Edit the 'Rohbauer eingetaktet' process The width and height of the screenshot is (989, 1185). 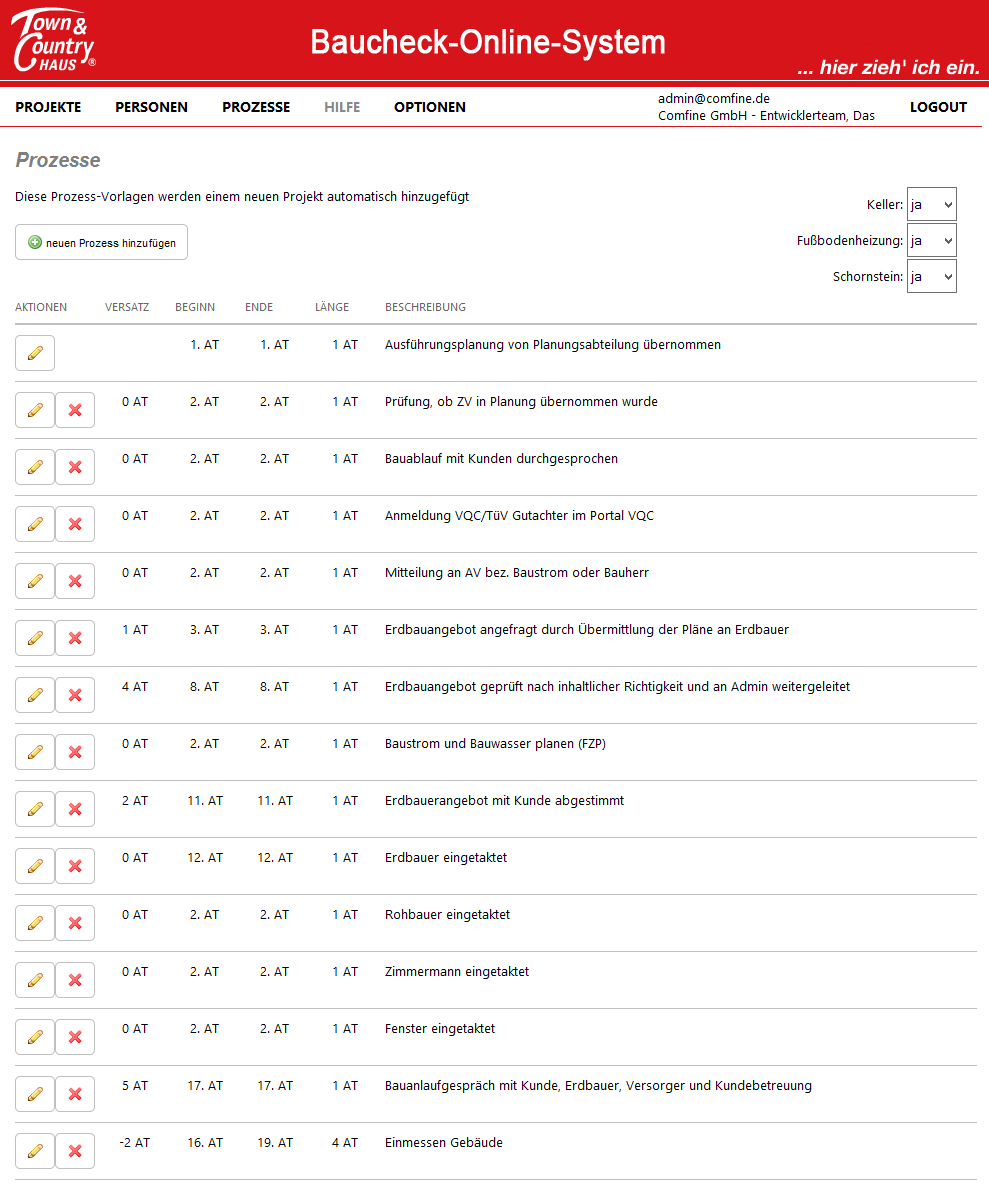point(35,923)
